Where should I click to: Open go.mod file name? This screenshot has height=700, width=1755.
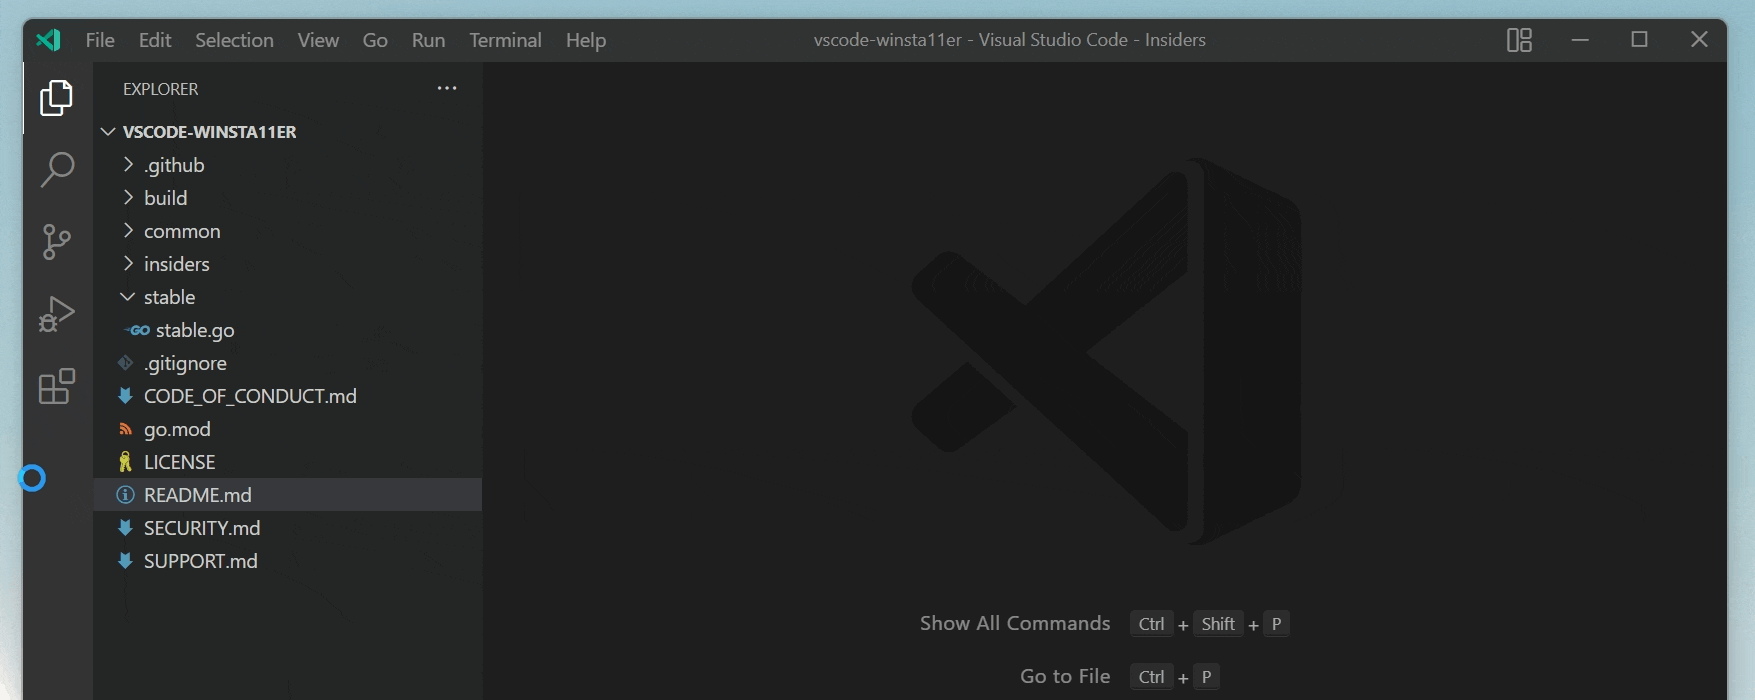[x=177, y=429]
